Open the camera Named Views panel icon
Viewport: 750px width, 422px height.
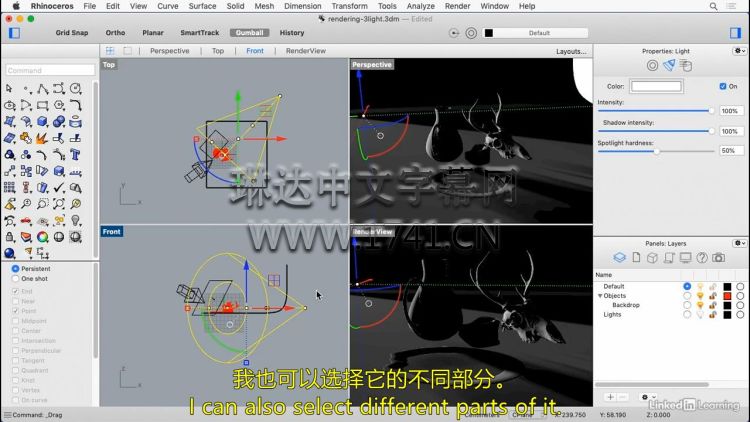[718, 258]
